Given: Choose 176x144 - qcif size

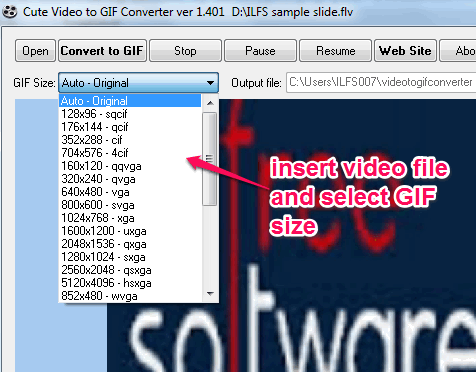Looking at the screenshot, I should pos(130,127).
